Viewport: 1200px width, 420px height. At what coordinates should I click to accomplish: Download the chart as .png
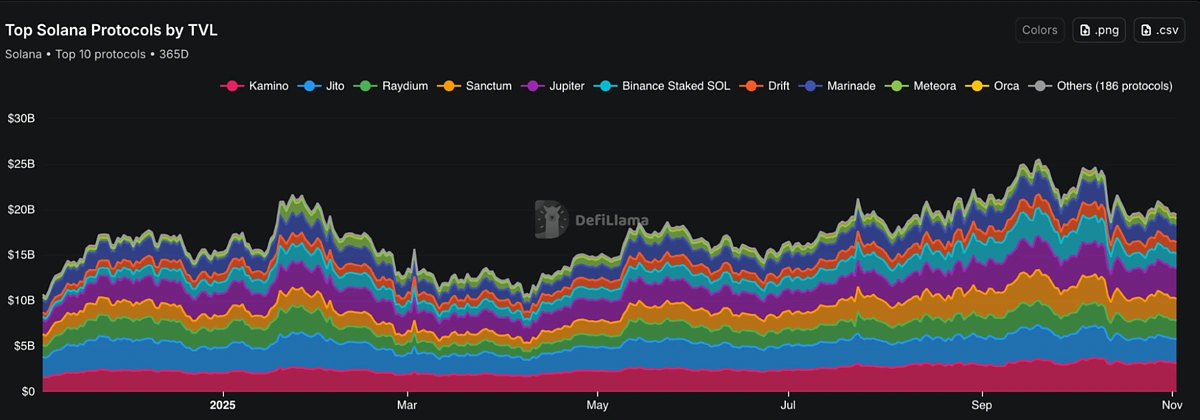coord(1099,30)
